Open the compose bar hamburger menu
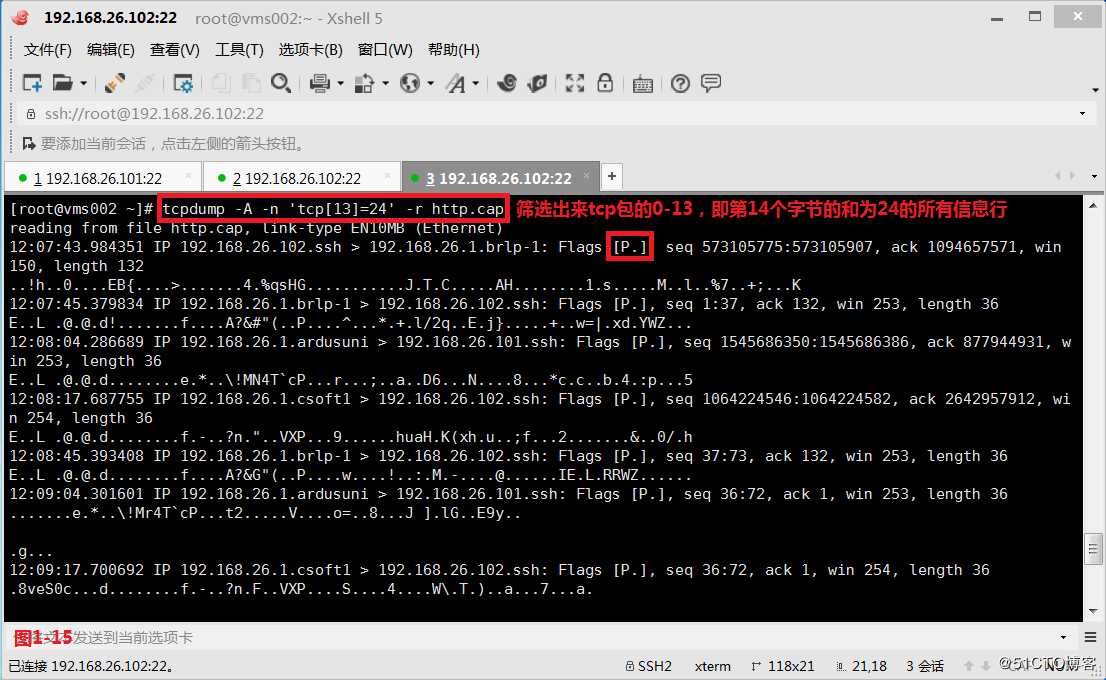Image resolution: width=1106 pixels, height=680 pixels. coord(1090,638)
